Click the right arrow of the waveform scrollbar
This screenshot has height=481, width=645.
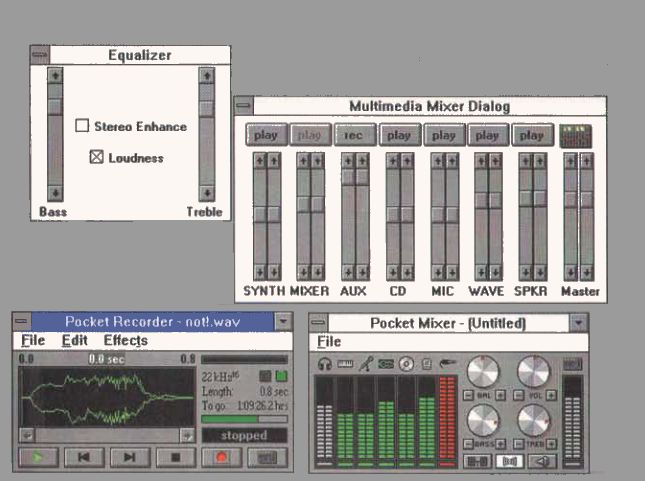187,435
